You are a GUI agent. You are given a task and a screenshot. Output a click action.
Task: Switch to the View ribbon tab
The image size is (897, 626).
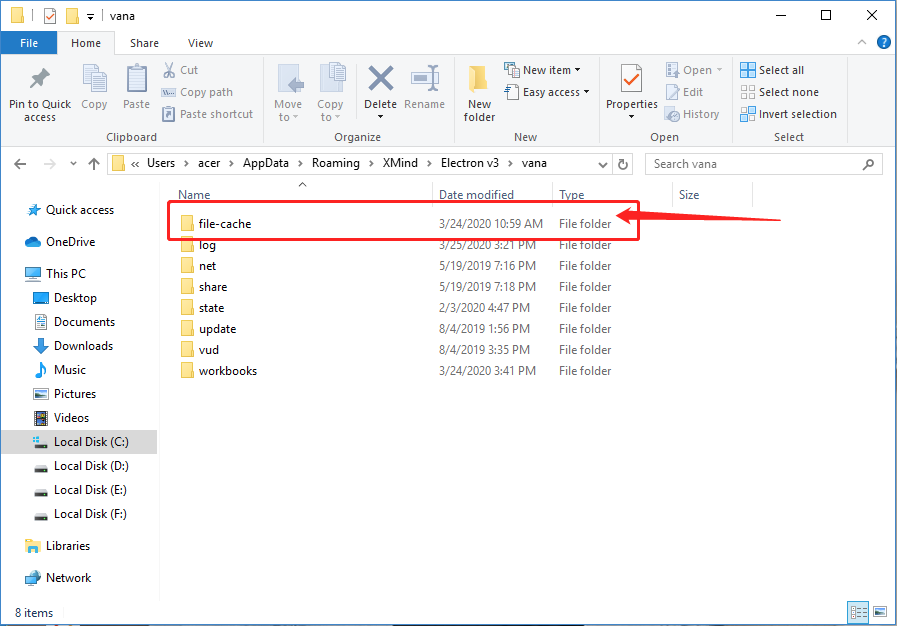point(200,43)
